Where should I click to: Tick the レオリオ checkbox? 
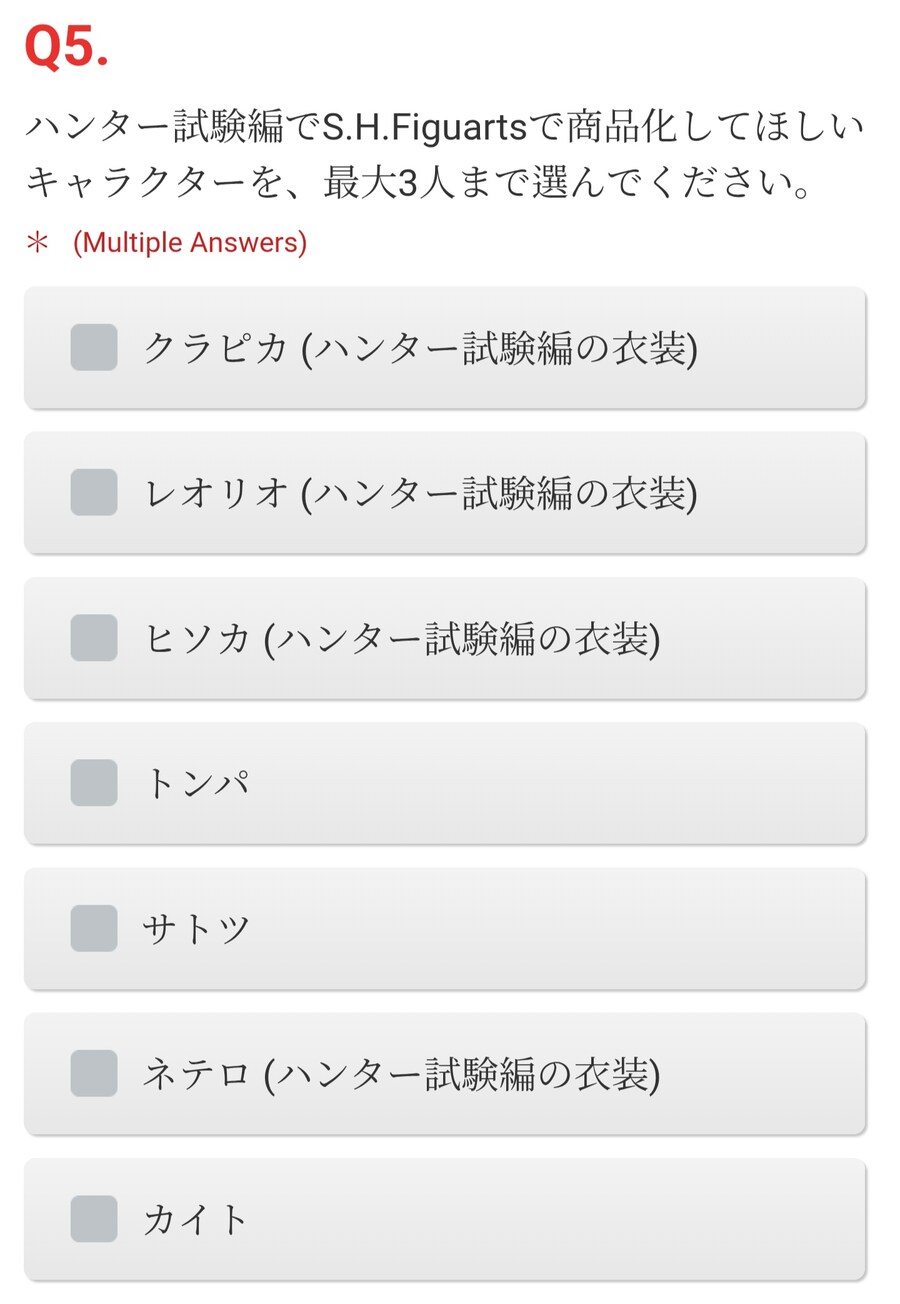click(94, 492)
